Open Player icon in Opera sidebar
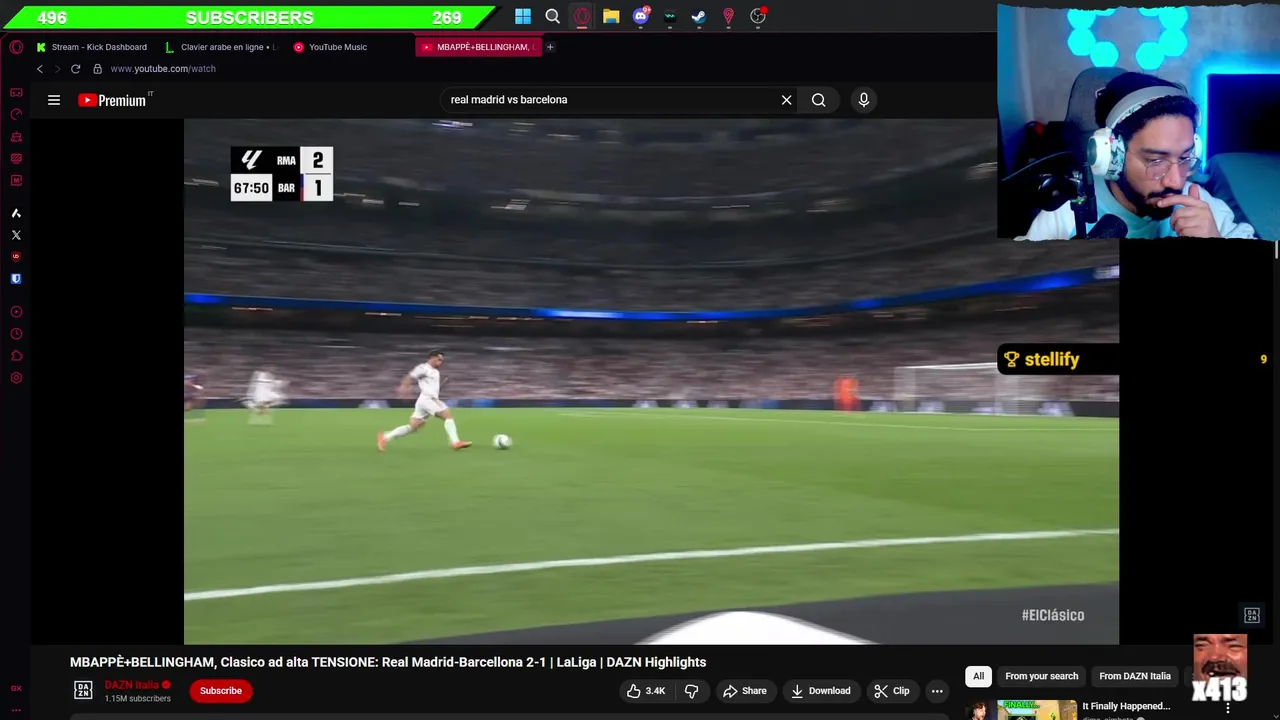This screenshot has height=720, width=1280. 16,312
